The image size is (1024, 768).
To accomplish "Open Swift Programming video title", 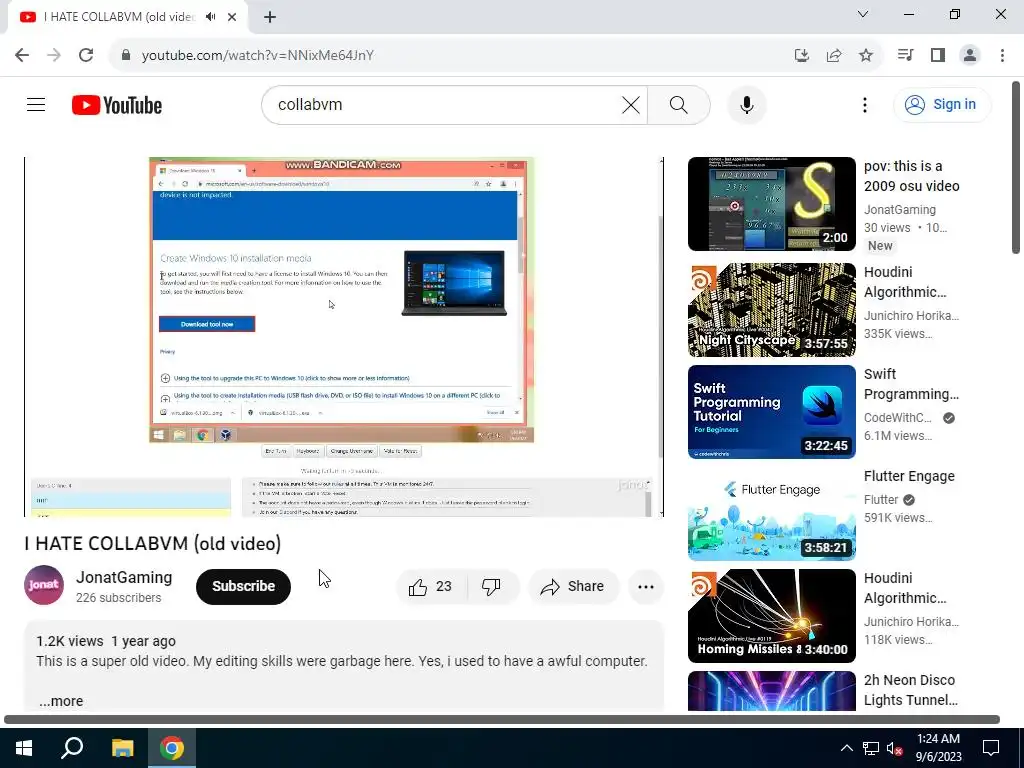I will click(911, 384).
